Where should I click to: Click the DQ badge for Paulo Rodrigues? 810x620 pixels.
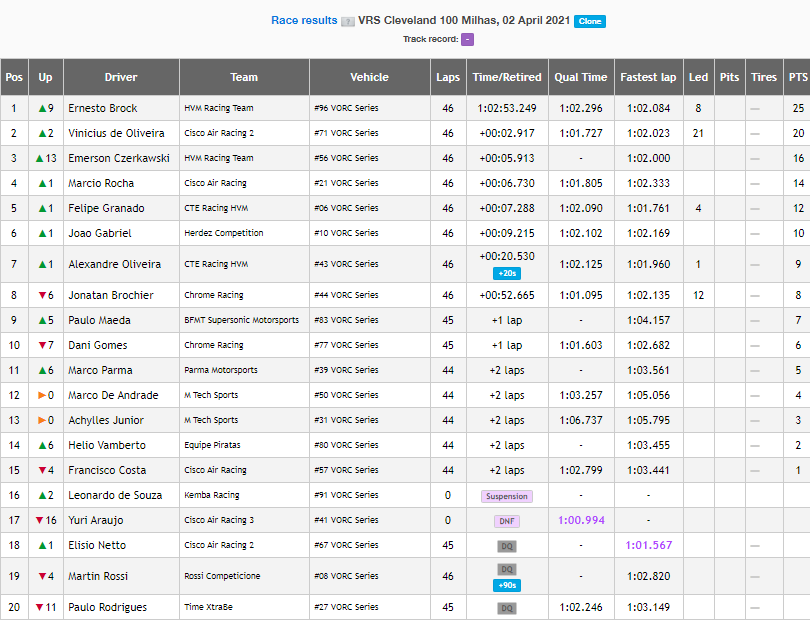pos(507,608)
